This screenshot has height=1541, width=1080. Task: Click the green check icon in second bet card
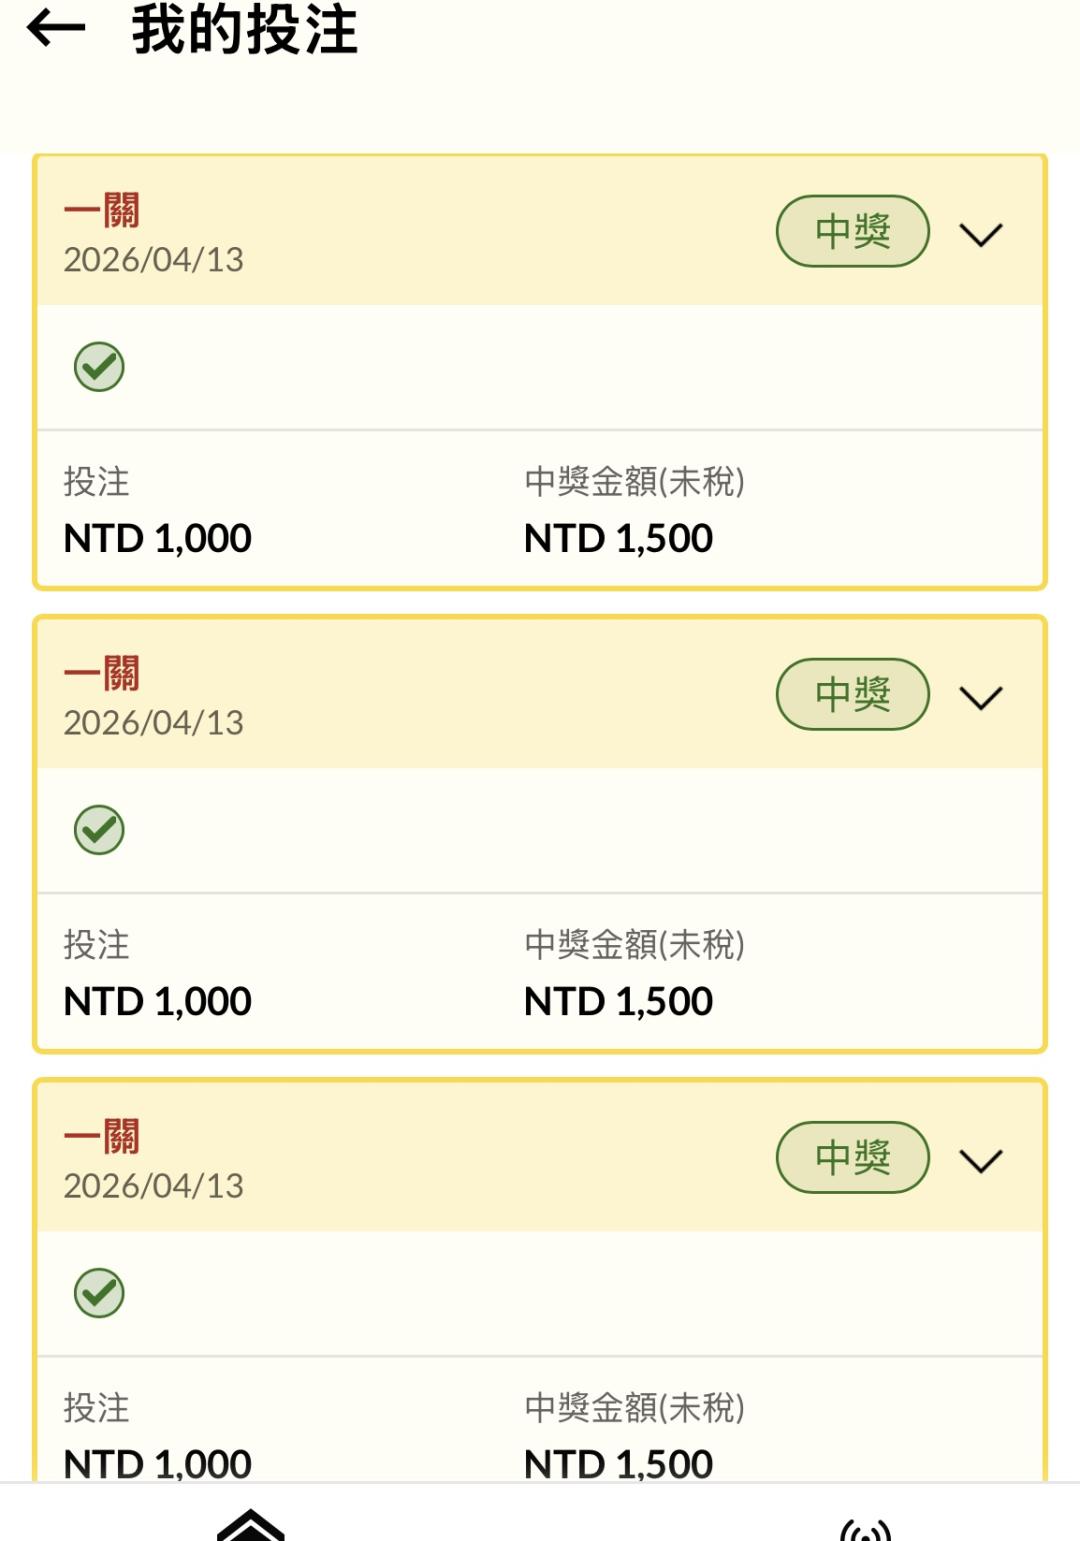pyautogui.click(x=99, y=830)
